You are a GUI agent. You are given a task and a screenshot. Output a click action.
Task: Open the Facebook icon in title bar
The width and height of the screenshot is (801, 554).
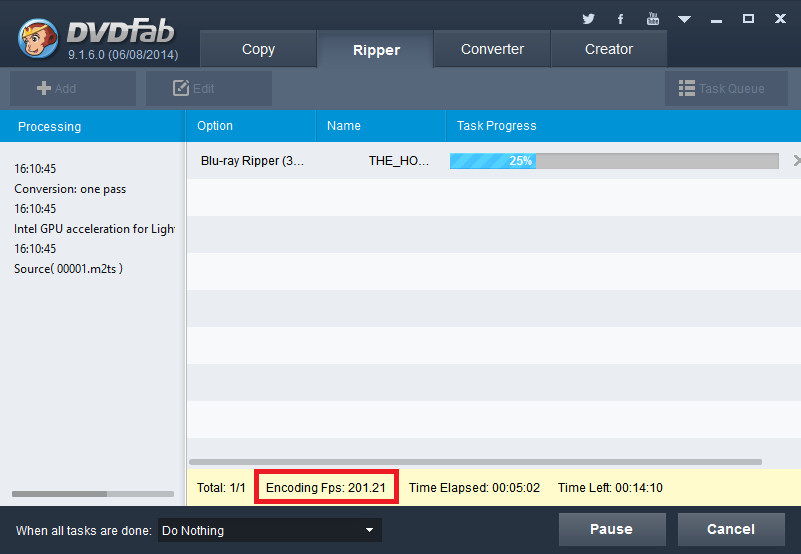[x=620, y=19]
